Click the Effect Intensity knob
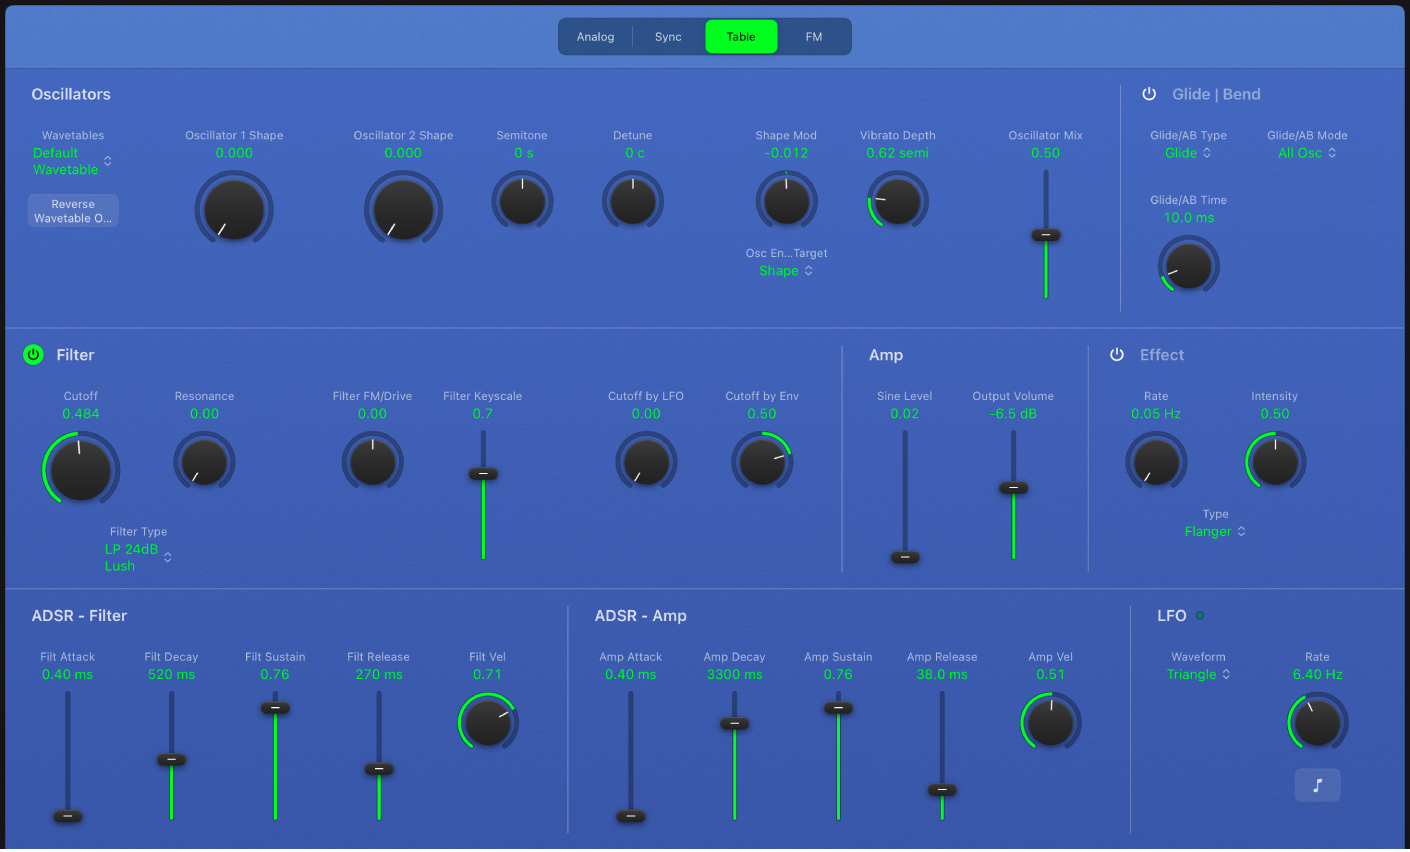The image size is (1410, 852). click(1275, 461)
